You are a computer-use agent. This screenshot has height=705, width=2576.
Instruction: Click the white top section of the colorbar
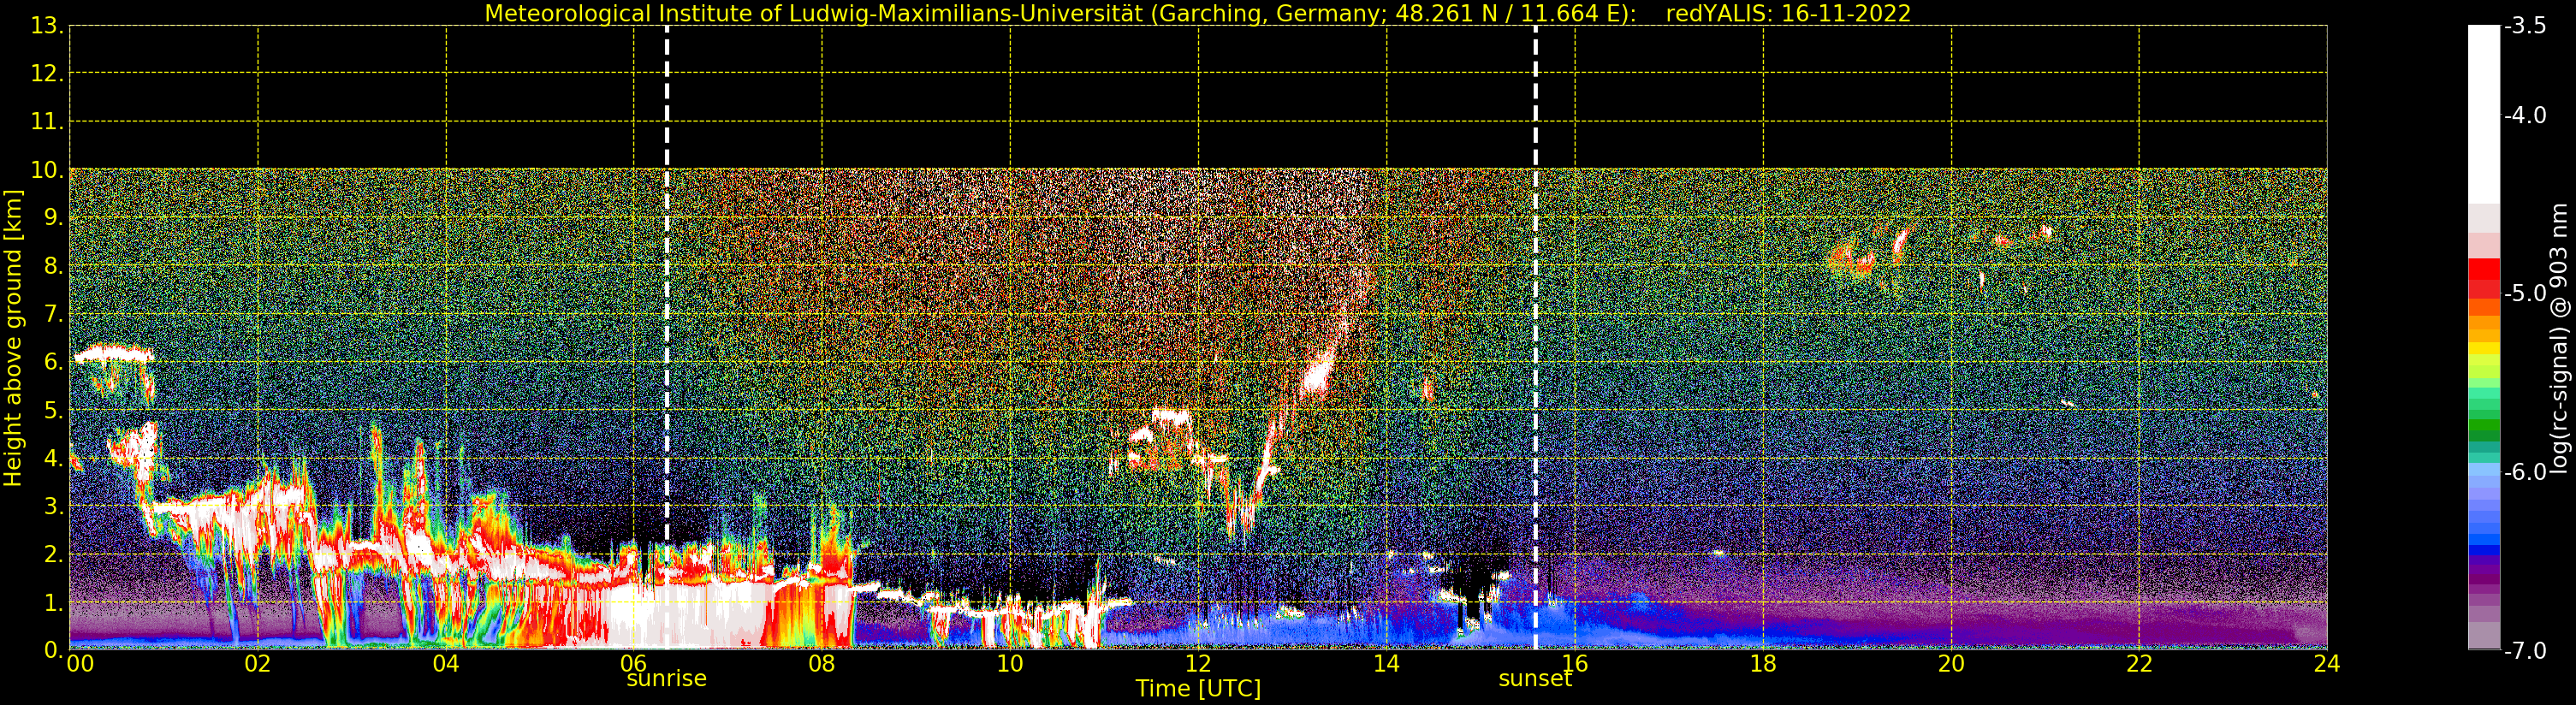pyautogui.click(x=2484, y=114)
